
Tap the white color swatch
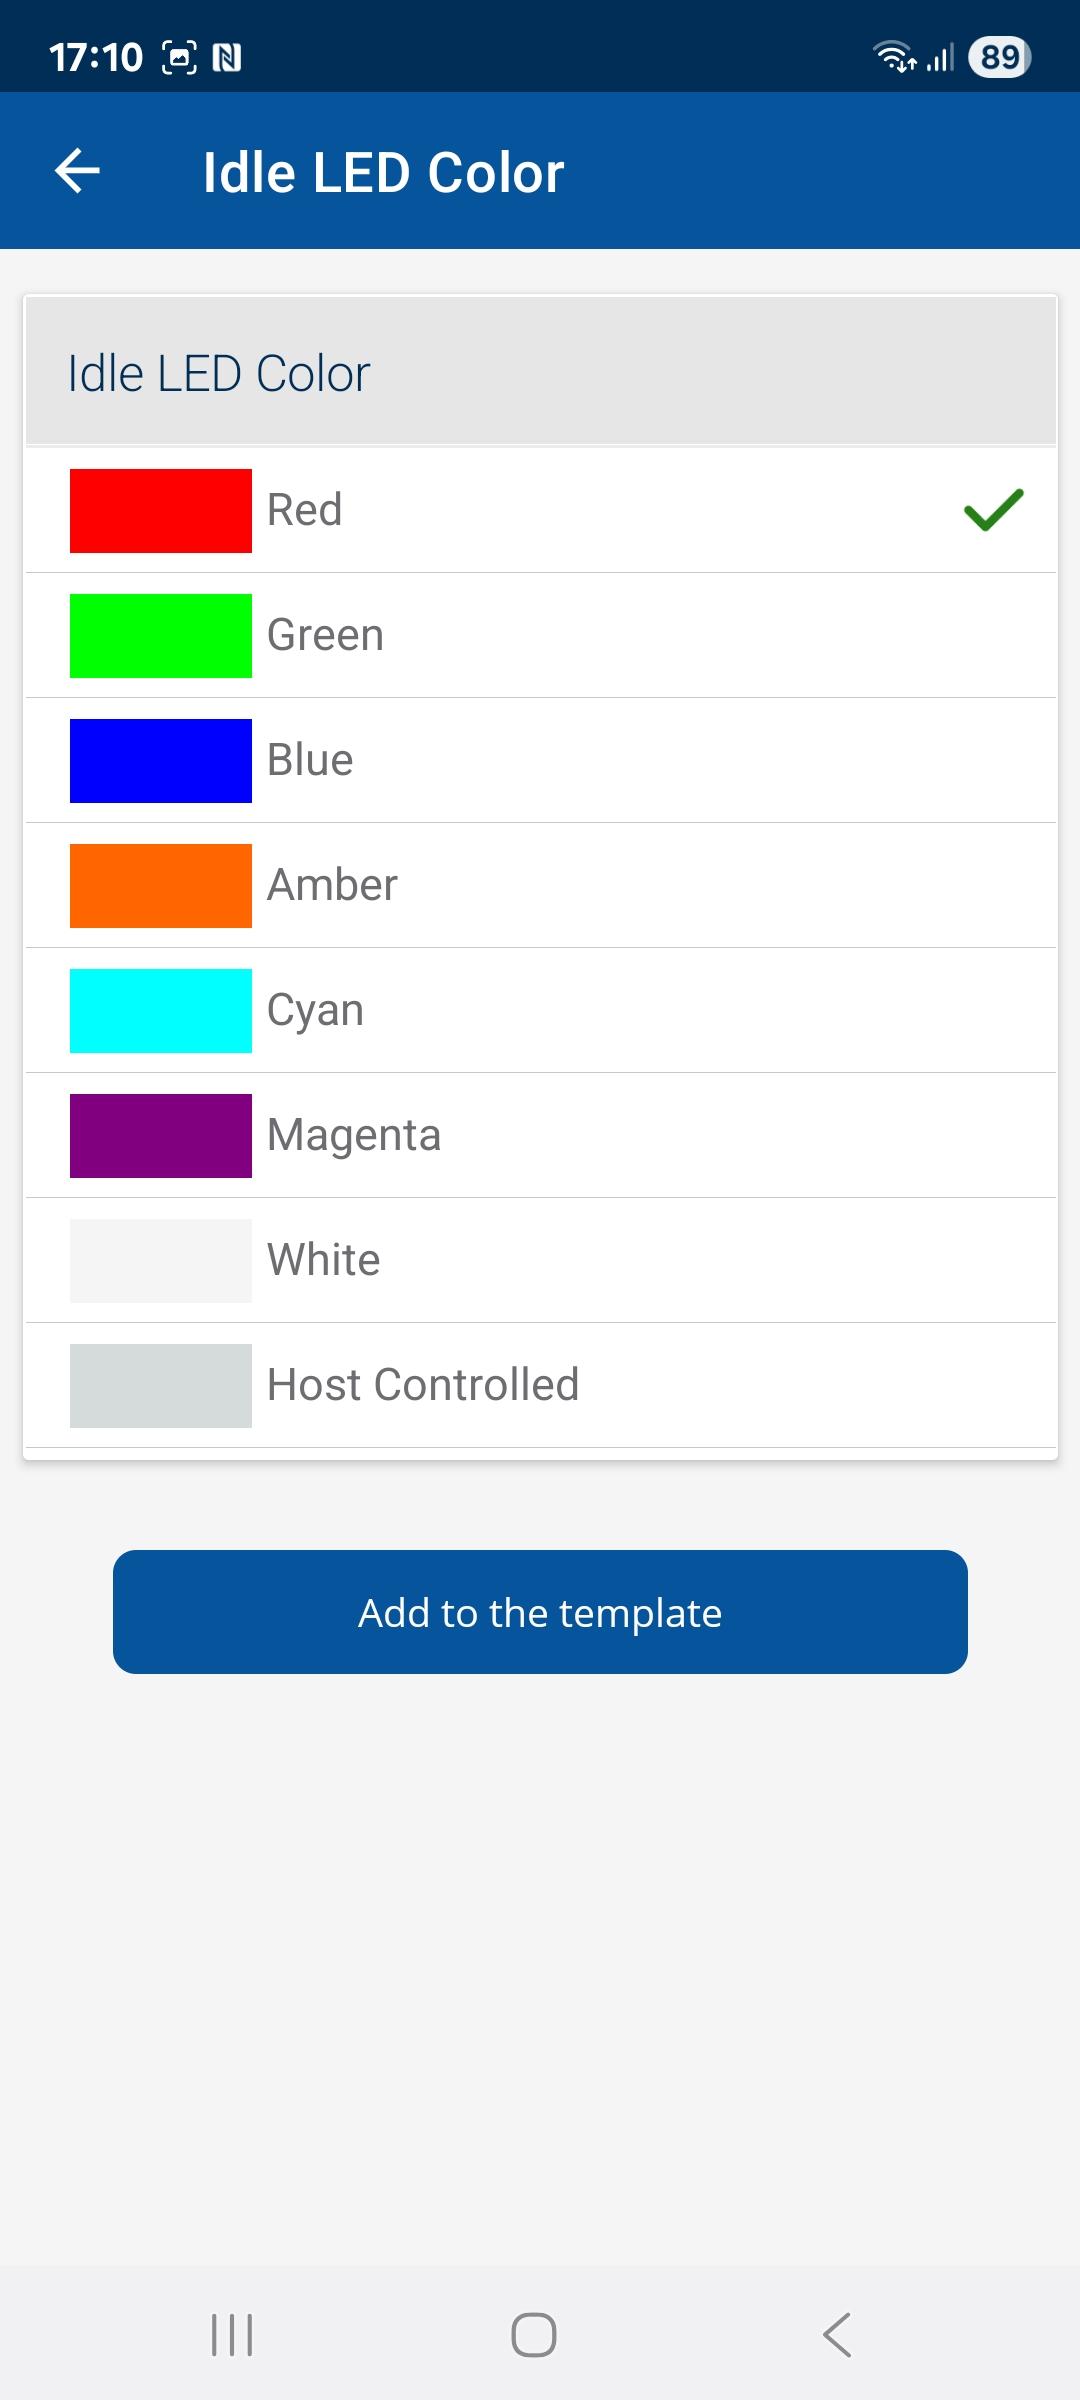161,1260
